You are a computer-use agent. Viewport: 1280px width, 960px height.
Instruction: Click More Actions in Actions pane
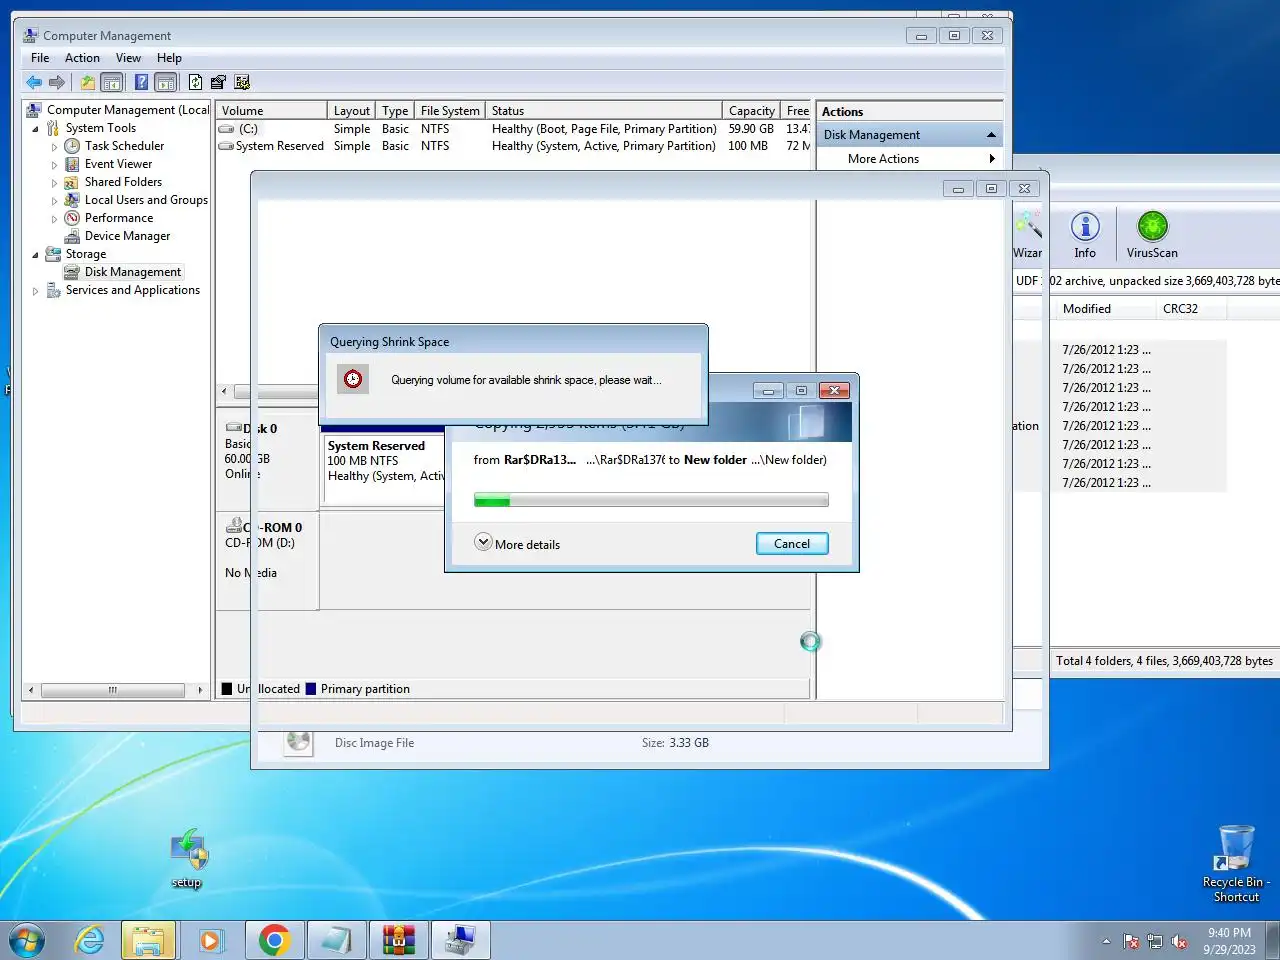tap(883, 159)
